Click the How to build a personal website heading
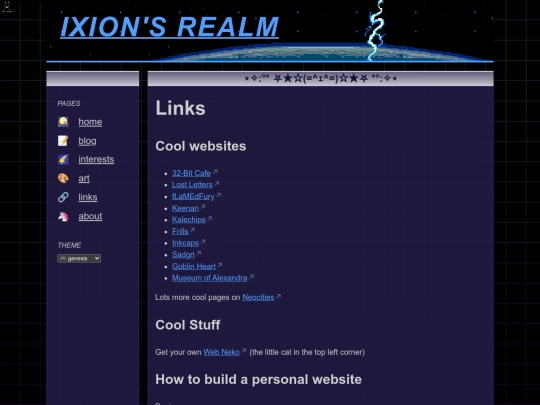540x405 pixels. (259, 379)
